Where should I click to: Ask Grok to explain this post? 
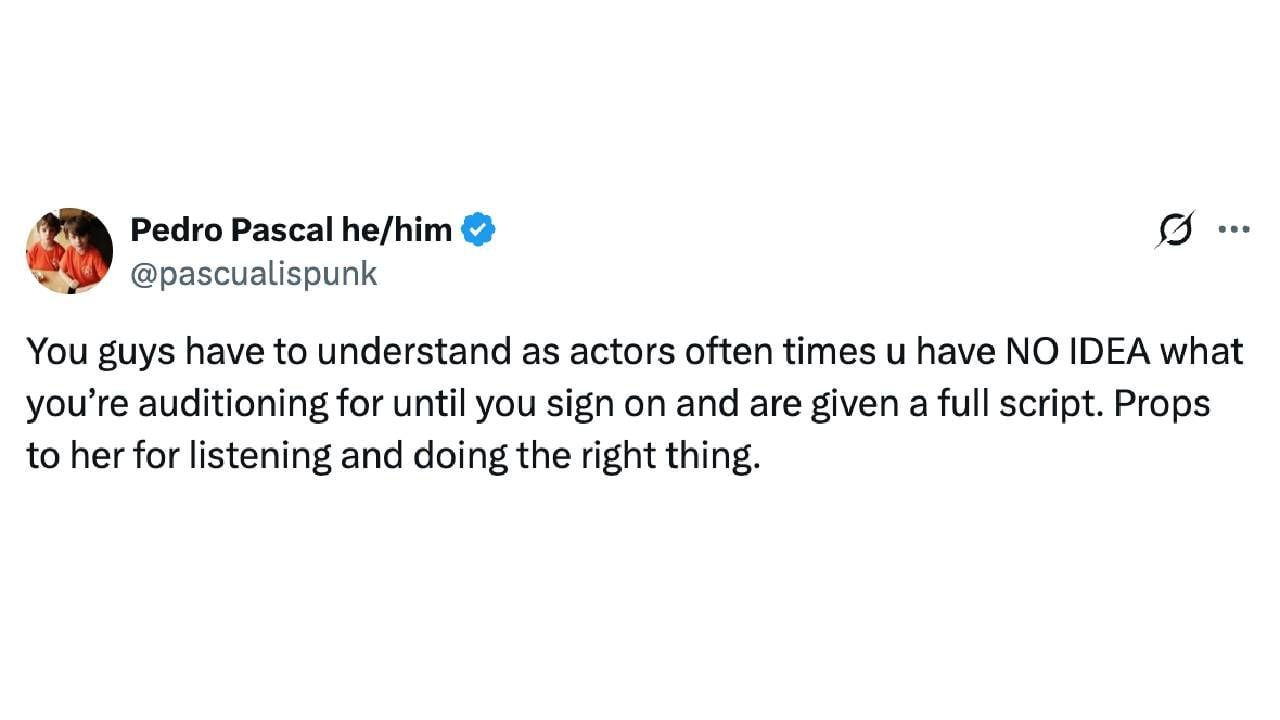click(x=1176, y=230)
